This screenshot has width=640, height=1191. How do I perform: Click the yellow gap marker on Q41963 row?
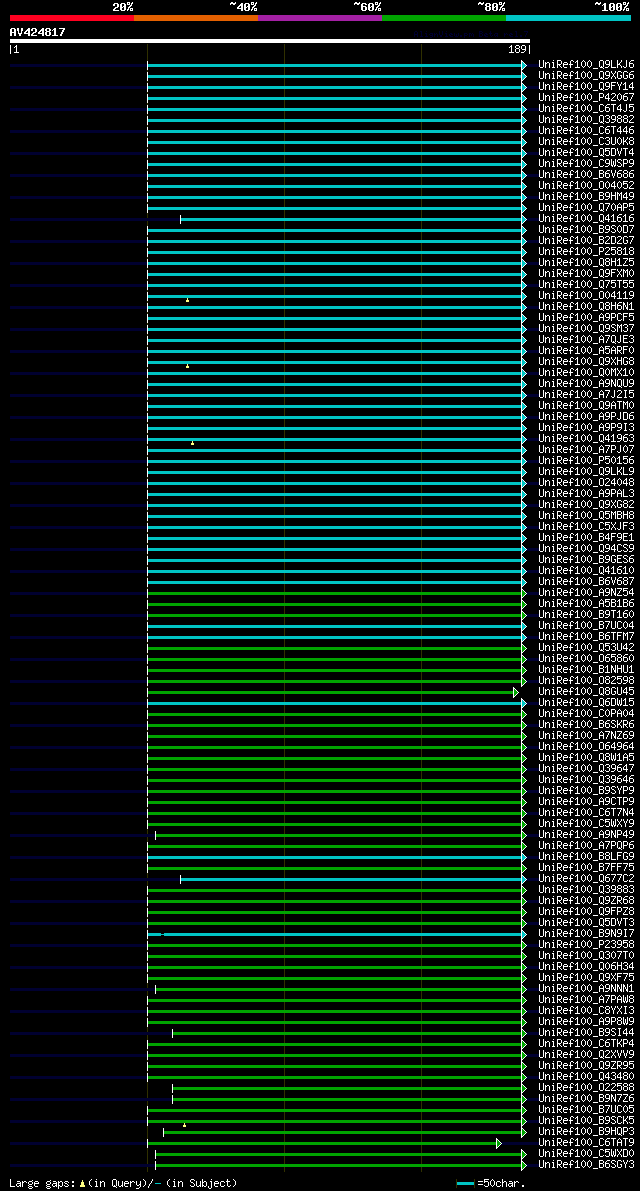[x=192, y=443]
